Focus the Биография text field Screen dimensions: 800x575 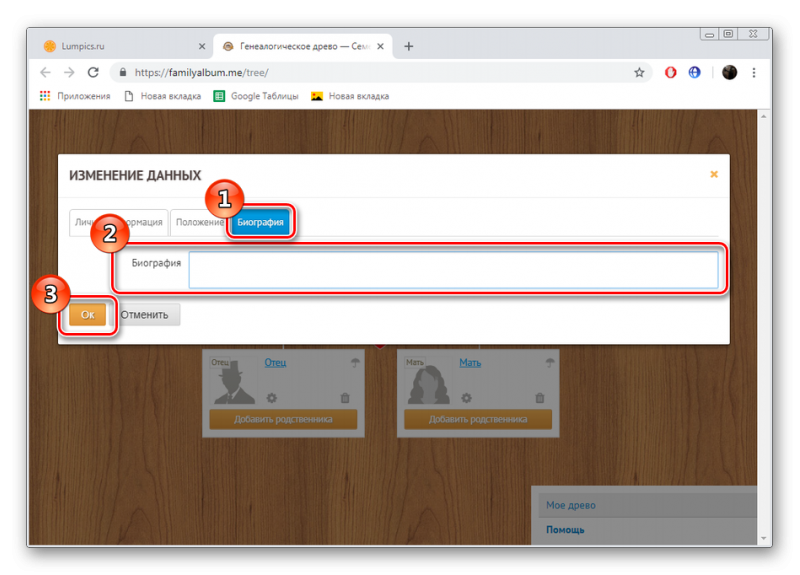coord(453,270)
